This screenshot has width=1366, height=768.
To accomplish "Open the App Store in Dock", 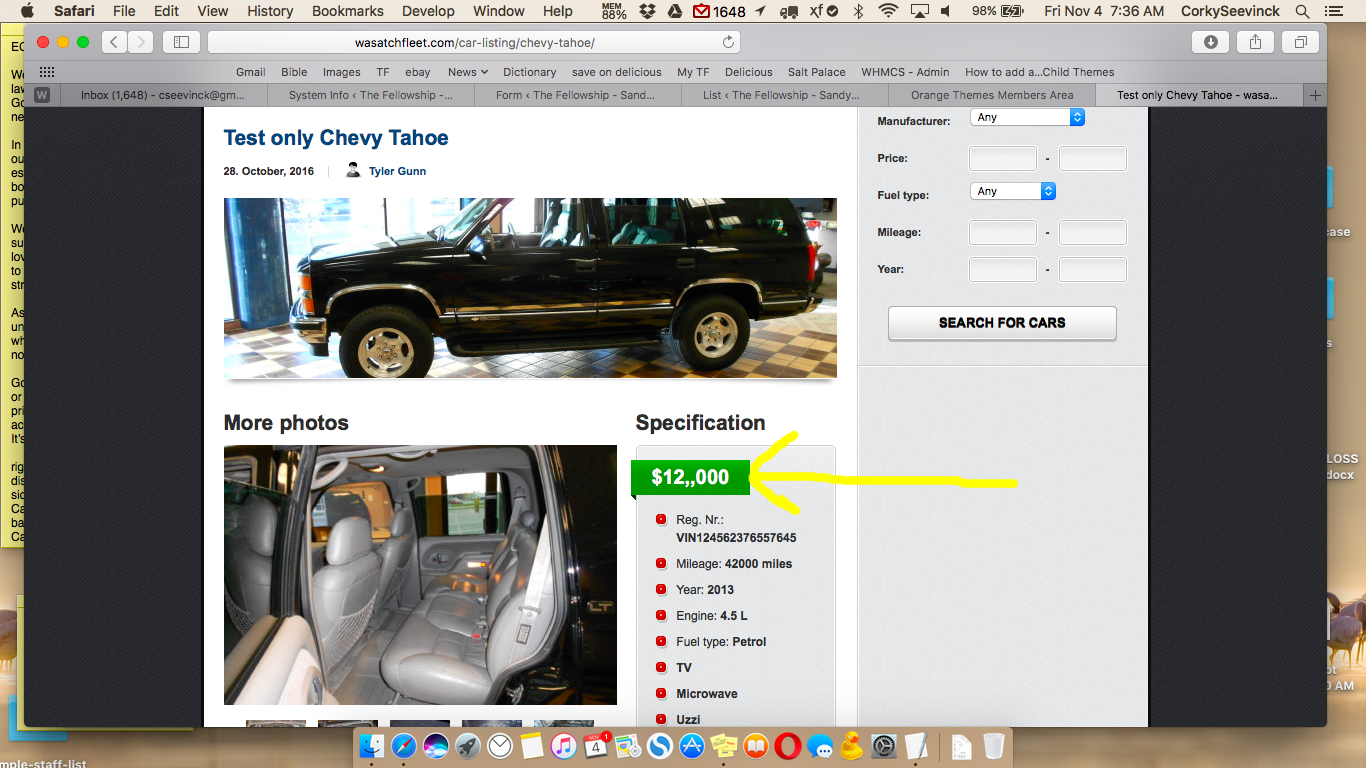I will pyautogui.click(x=692, y=745).
